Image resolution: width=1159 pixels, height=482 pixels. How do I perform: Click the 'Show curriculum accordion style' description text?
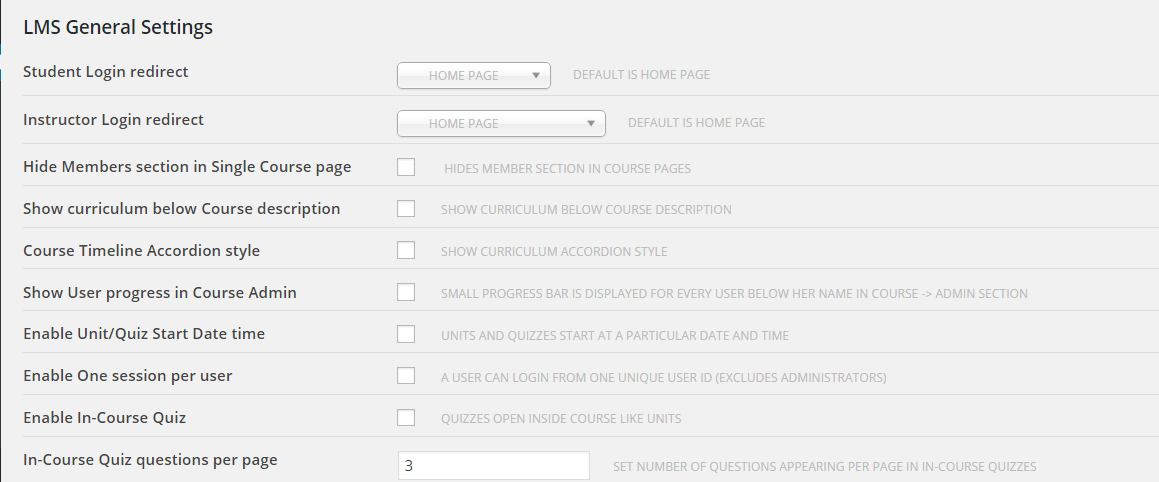click(x=554, y=251)
